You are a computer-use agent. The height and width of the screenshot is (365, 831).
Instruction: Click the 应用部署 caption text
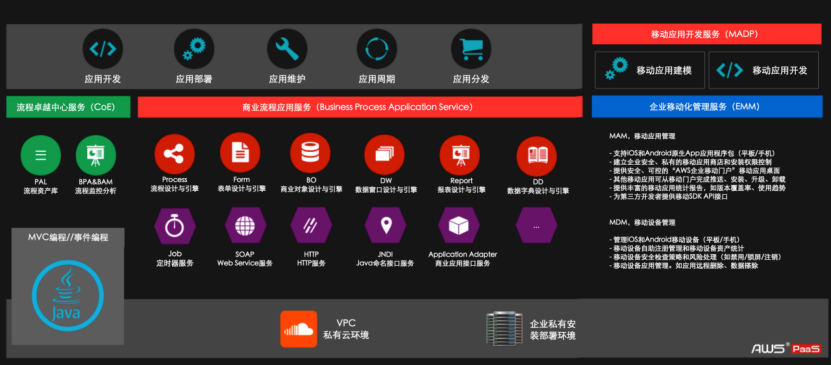(x=194, y=79)
